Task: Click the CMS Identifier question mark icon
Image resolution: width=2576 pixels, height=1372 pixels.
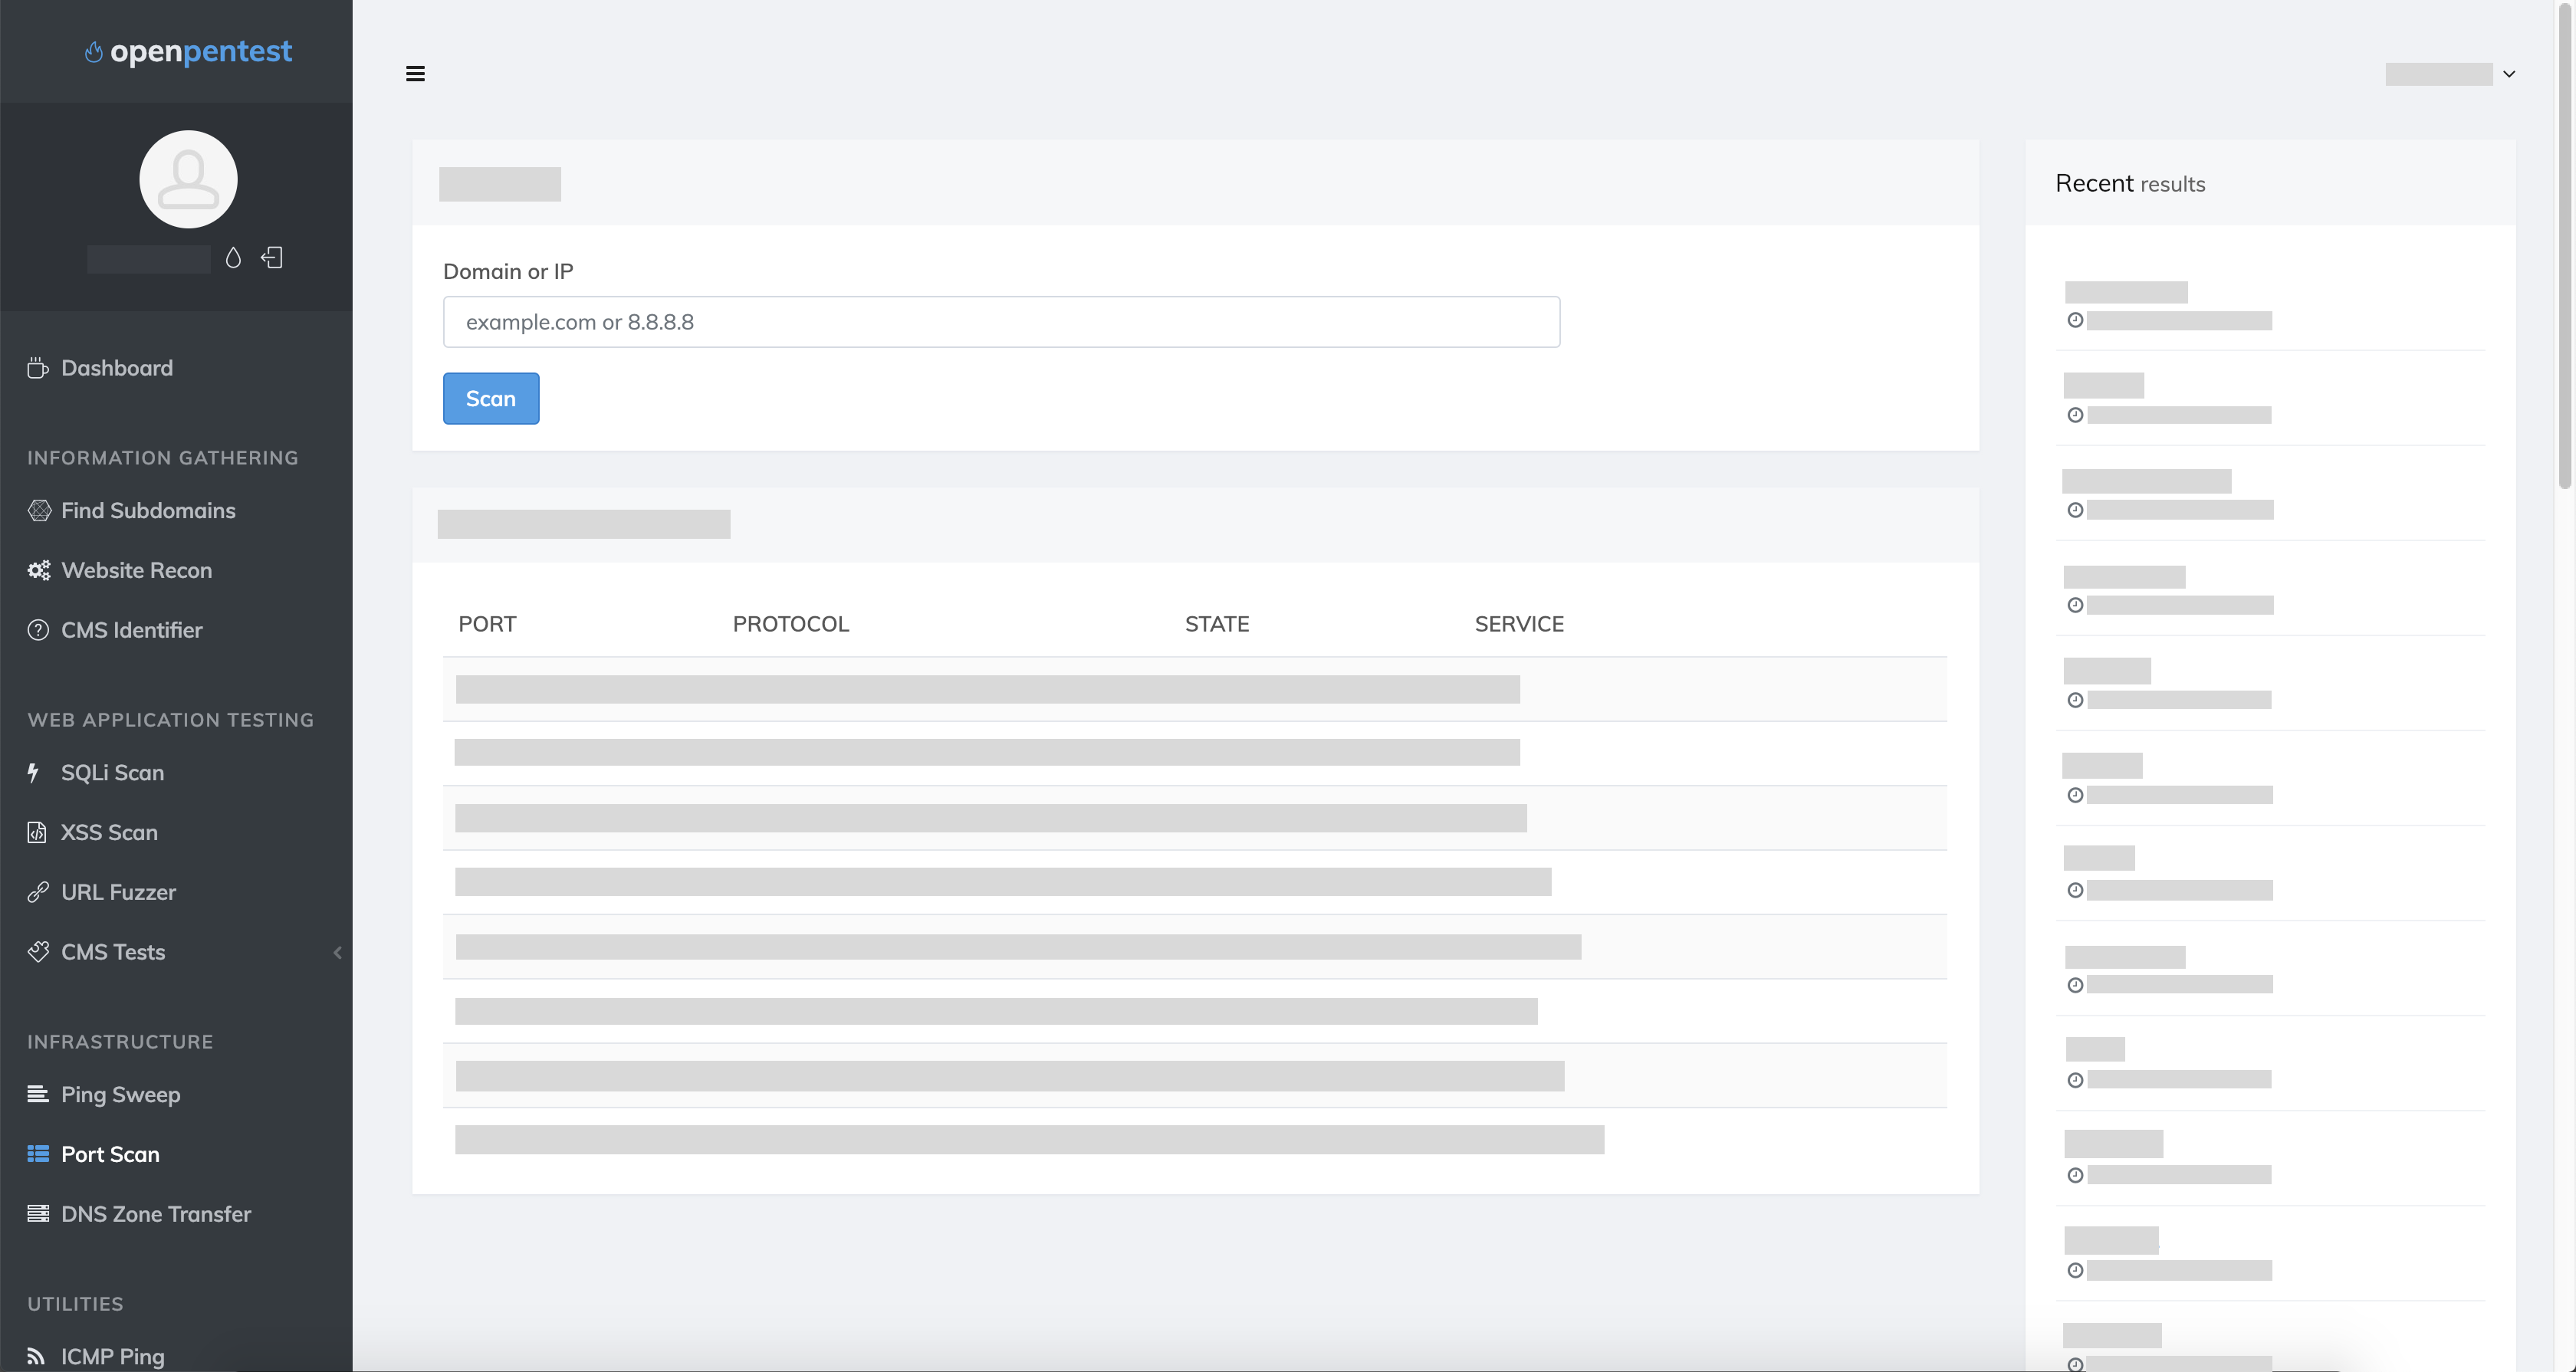Action: (x=37, y=630)
